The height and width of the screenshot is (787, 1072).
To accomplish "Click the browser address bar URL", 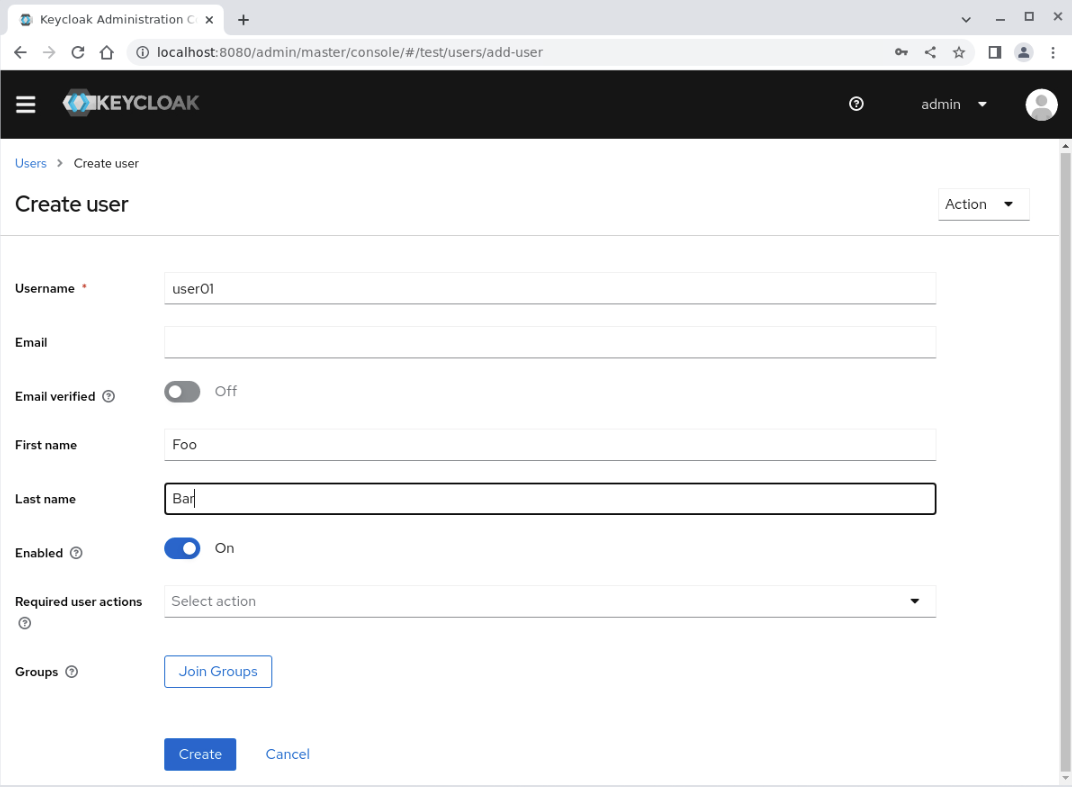I will (x=349, y=53).
